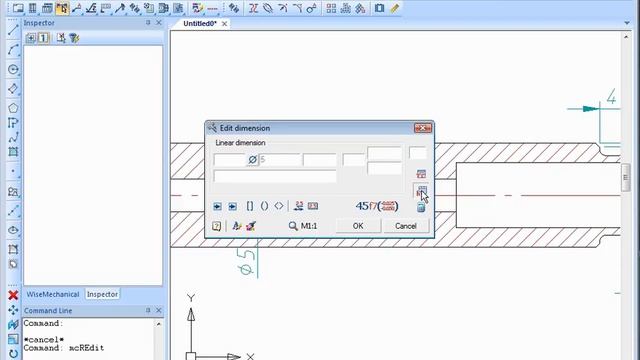This screenshot has width=640, height=360.
Task: Click the square brackets [] button
Action: point(250,206)
